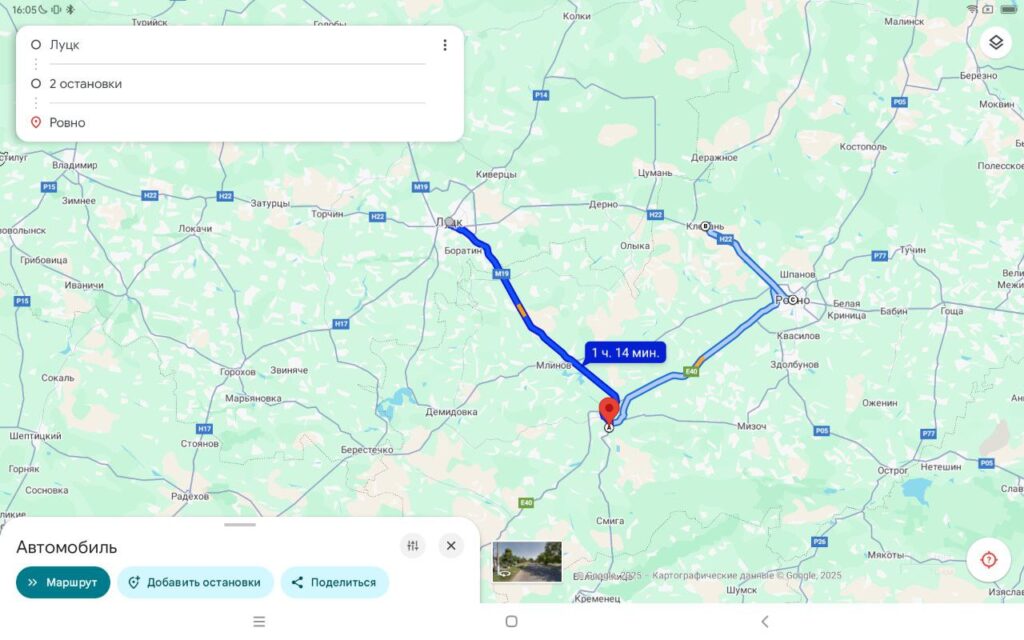The width and height of the screenshot is (1024, 640).
Task: Open the map layers button
Action: click(995, 42)
